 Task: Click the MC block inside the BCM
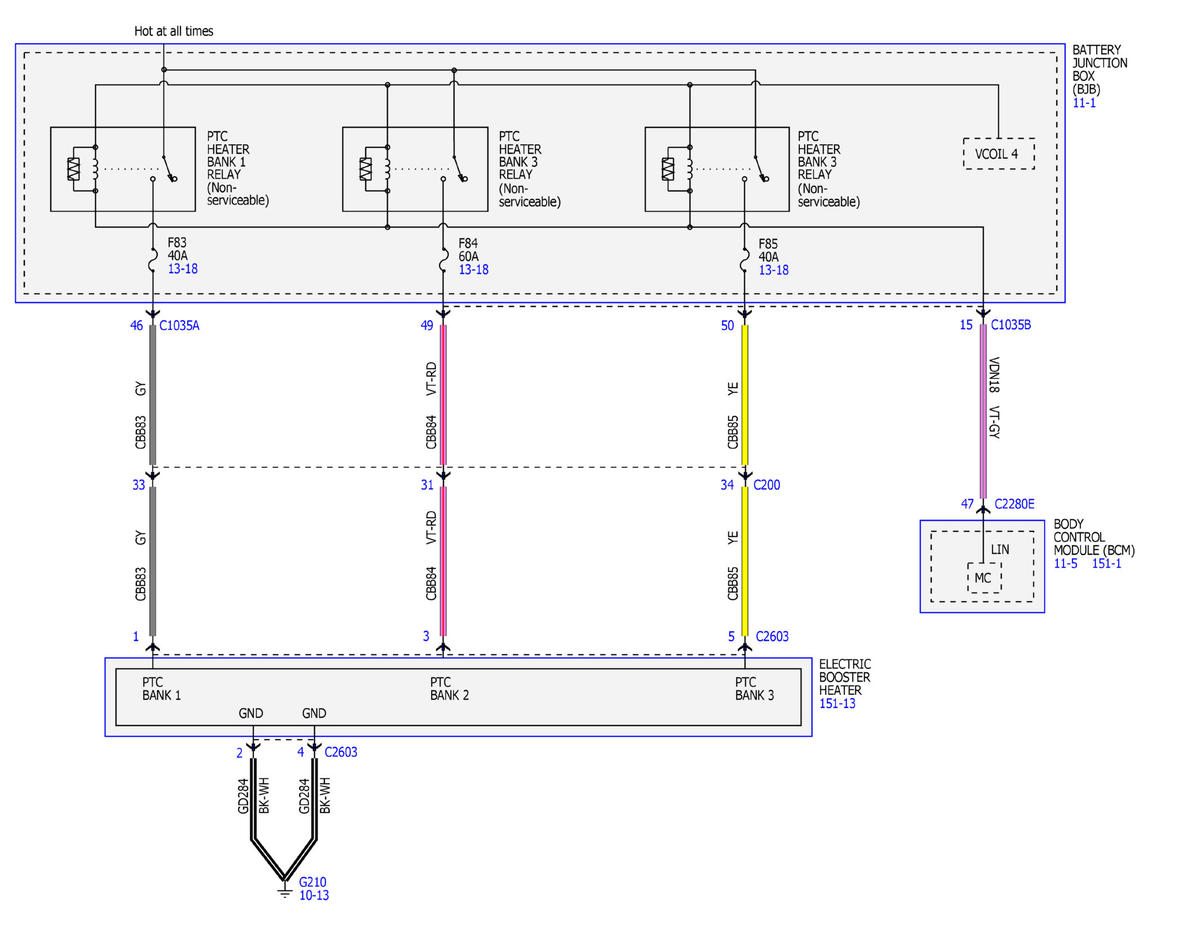pos(984,577)
